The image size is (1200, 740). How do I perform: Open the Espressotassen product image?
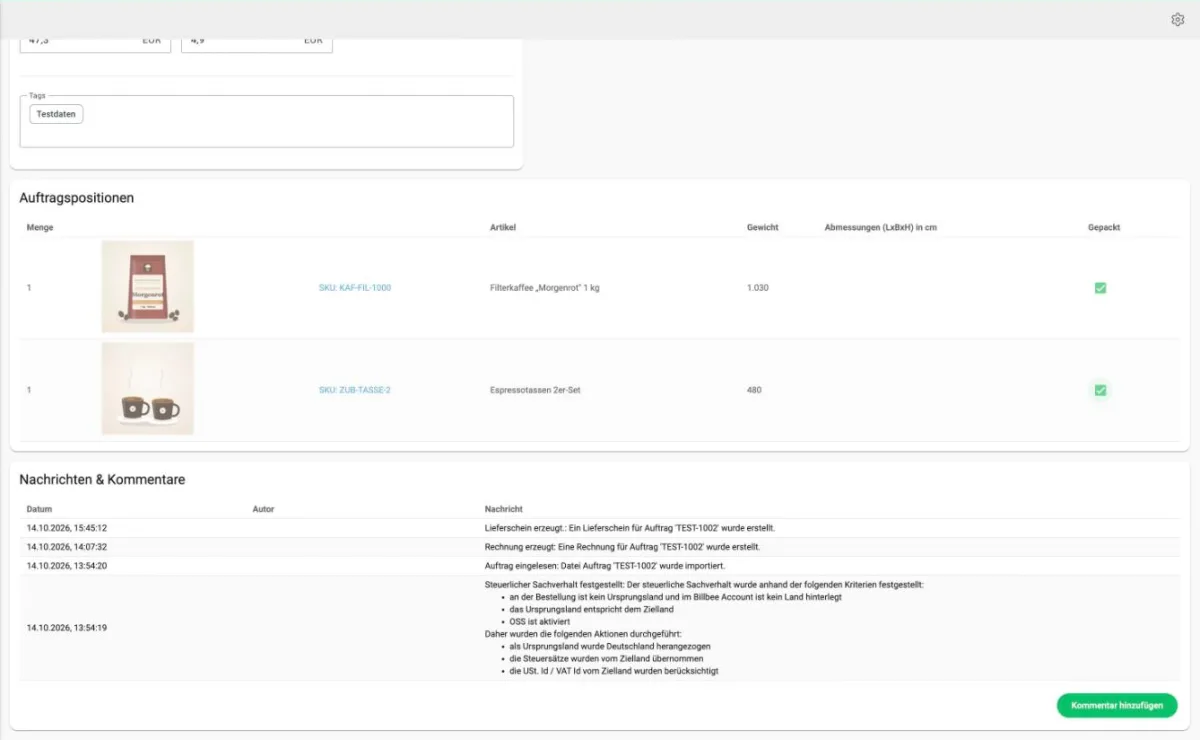click(148, 389)
